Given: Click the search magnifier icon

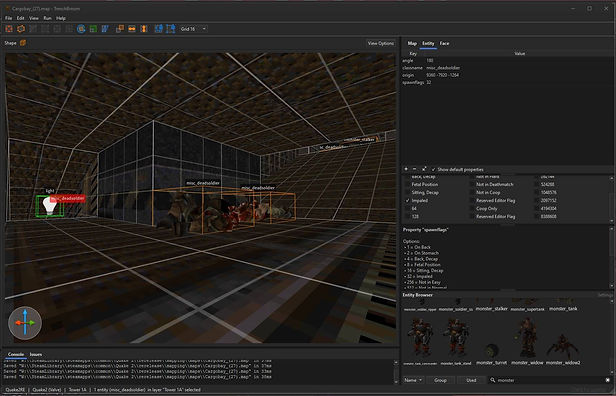Looking at the screenshot, I should pos(493,380).
